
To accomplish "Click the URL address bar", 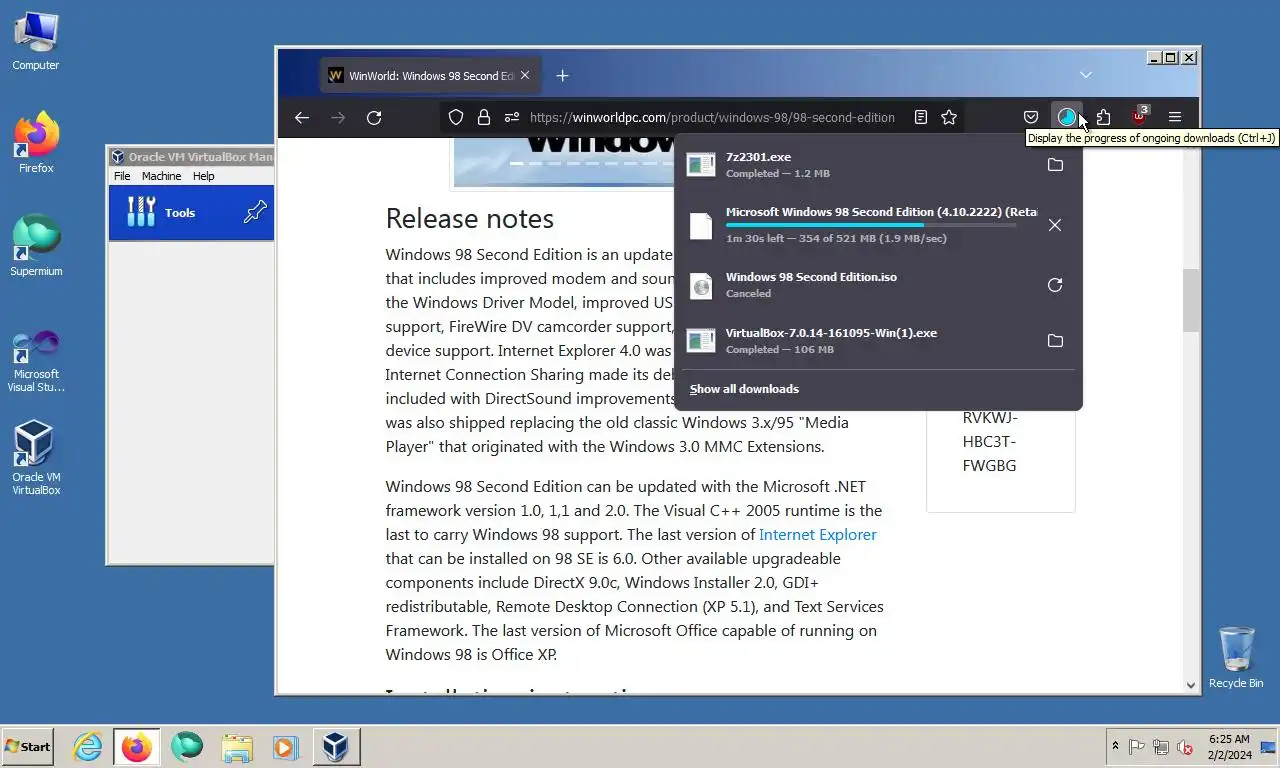I will point(711,117).
